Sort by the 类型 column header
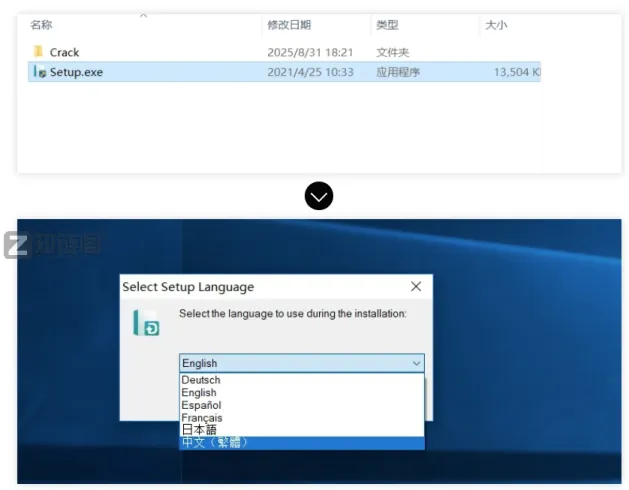 point(387,25)
